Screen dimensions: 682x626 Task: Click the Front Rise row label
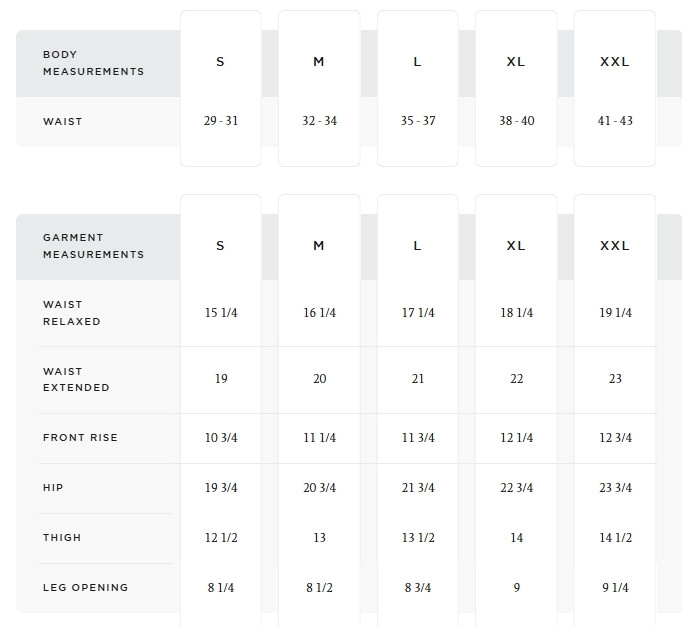[80, 438]
